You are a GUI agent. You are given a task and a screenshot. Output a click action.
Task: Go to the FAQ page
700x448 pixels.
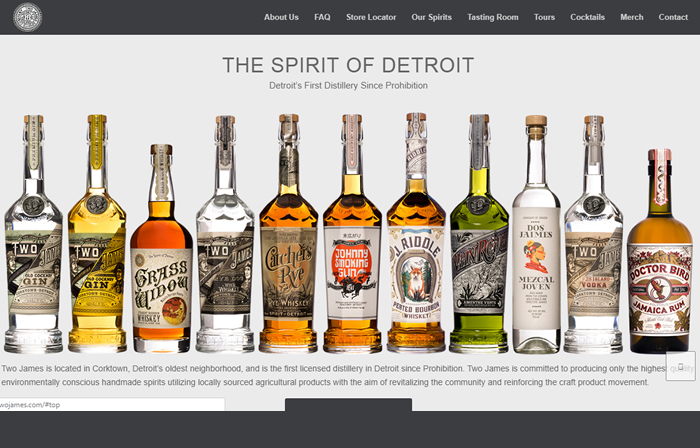pos(322,17)
